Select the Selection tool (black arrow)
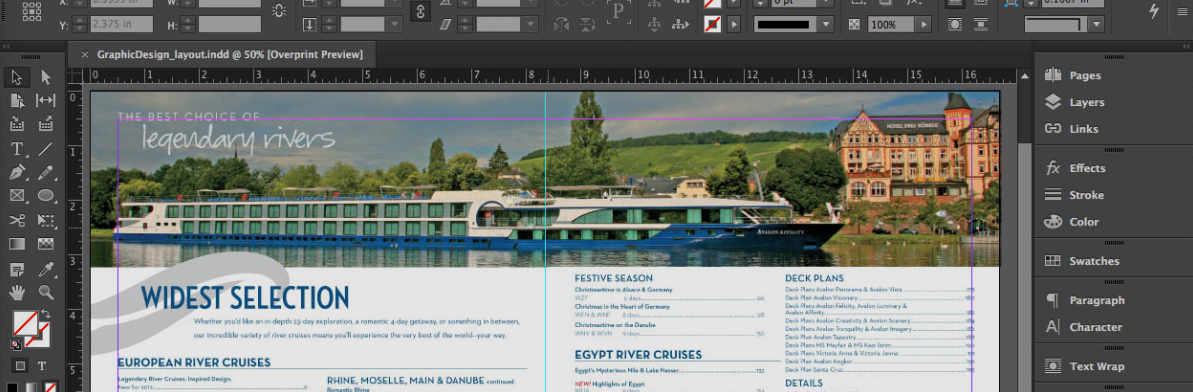Image resolution: width=1193 pixels, height=392 pixels. point(17,77)
